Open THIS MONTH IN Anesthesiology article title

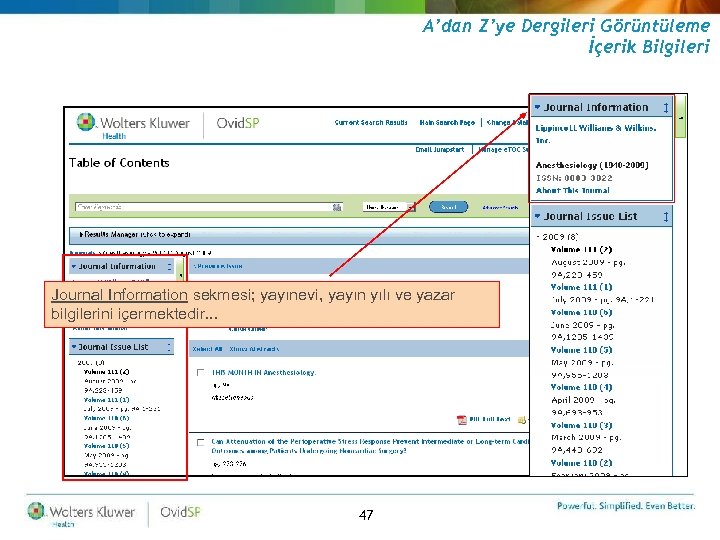coord(264,372)
